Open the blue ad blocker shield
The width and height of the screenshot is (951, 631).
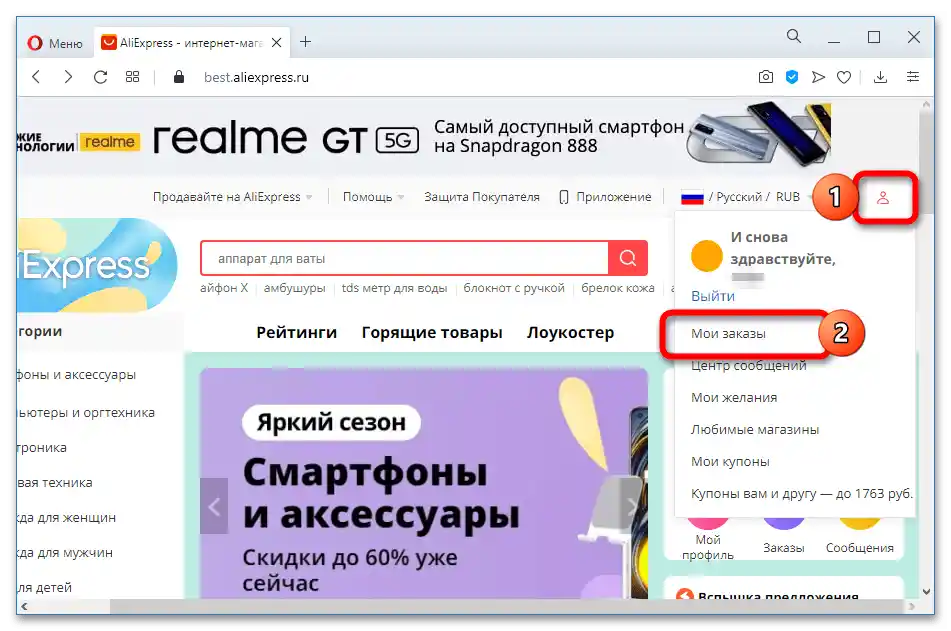pyautogui.click(x=791, y=77)
